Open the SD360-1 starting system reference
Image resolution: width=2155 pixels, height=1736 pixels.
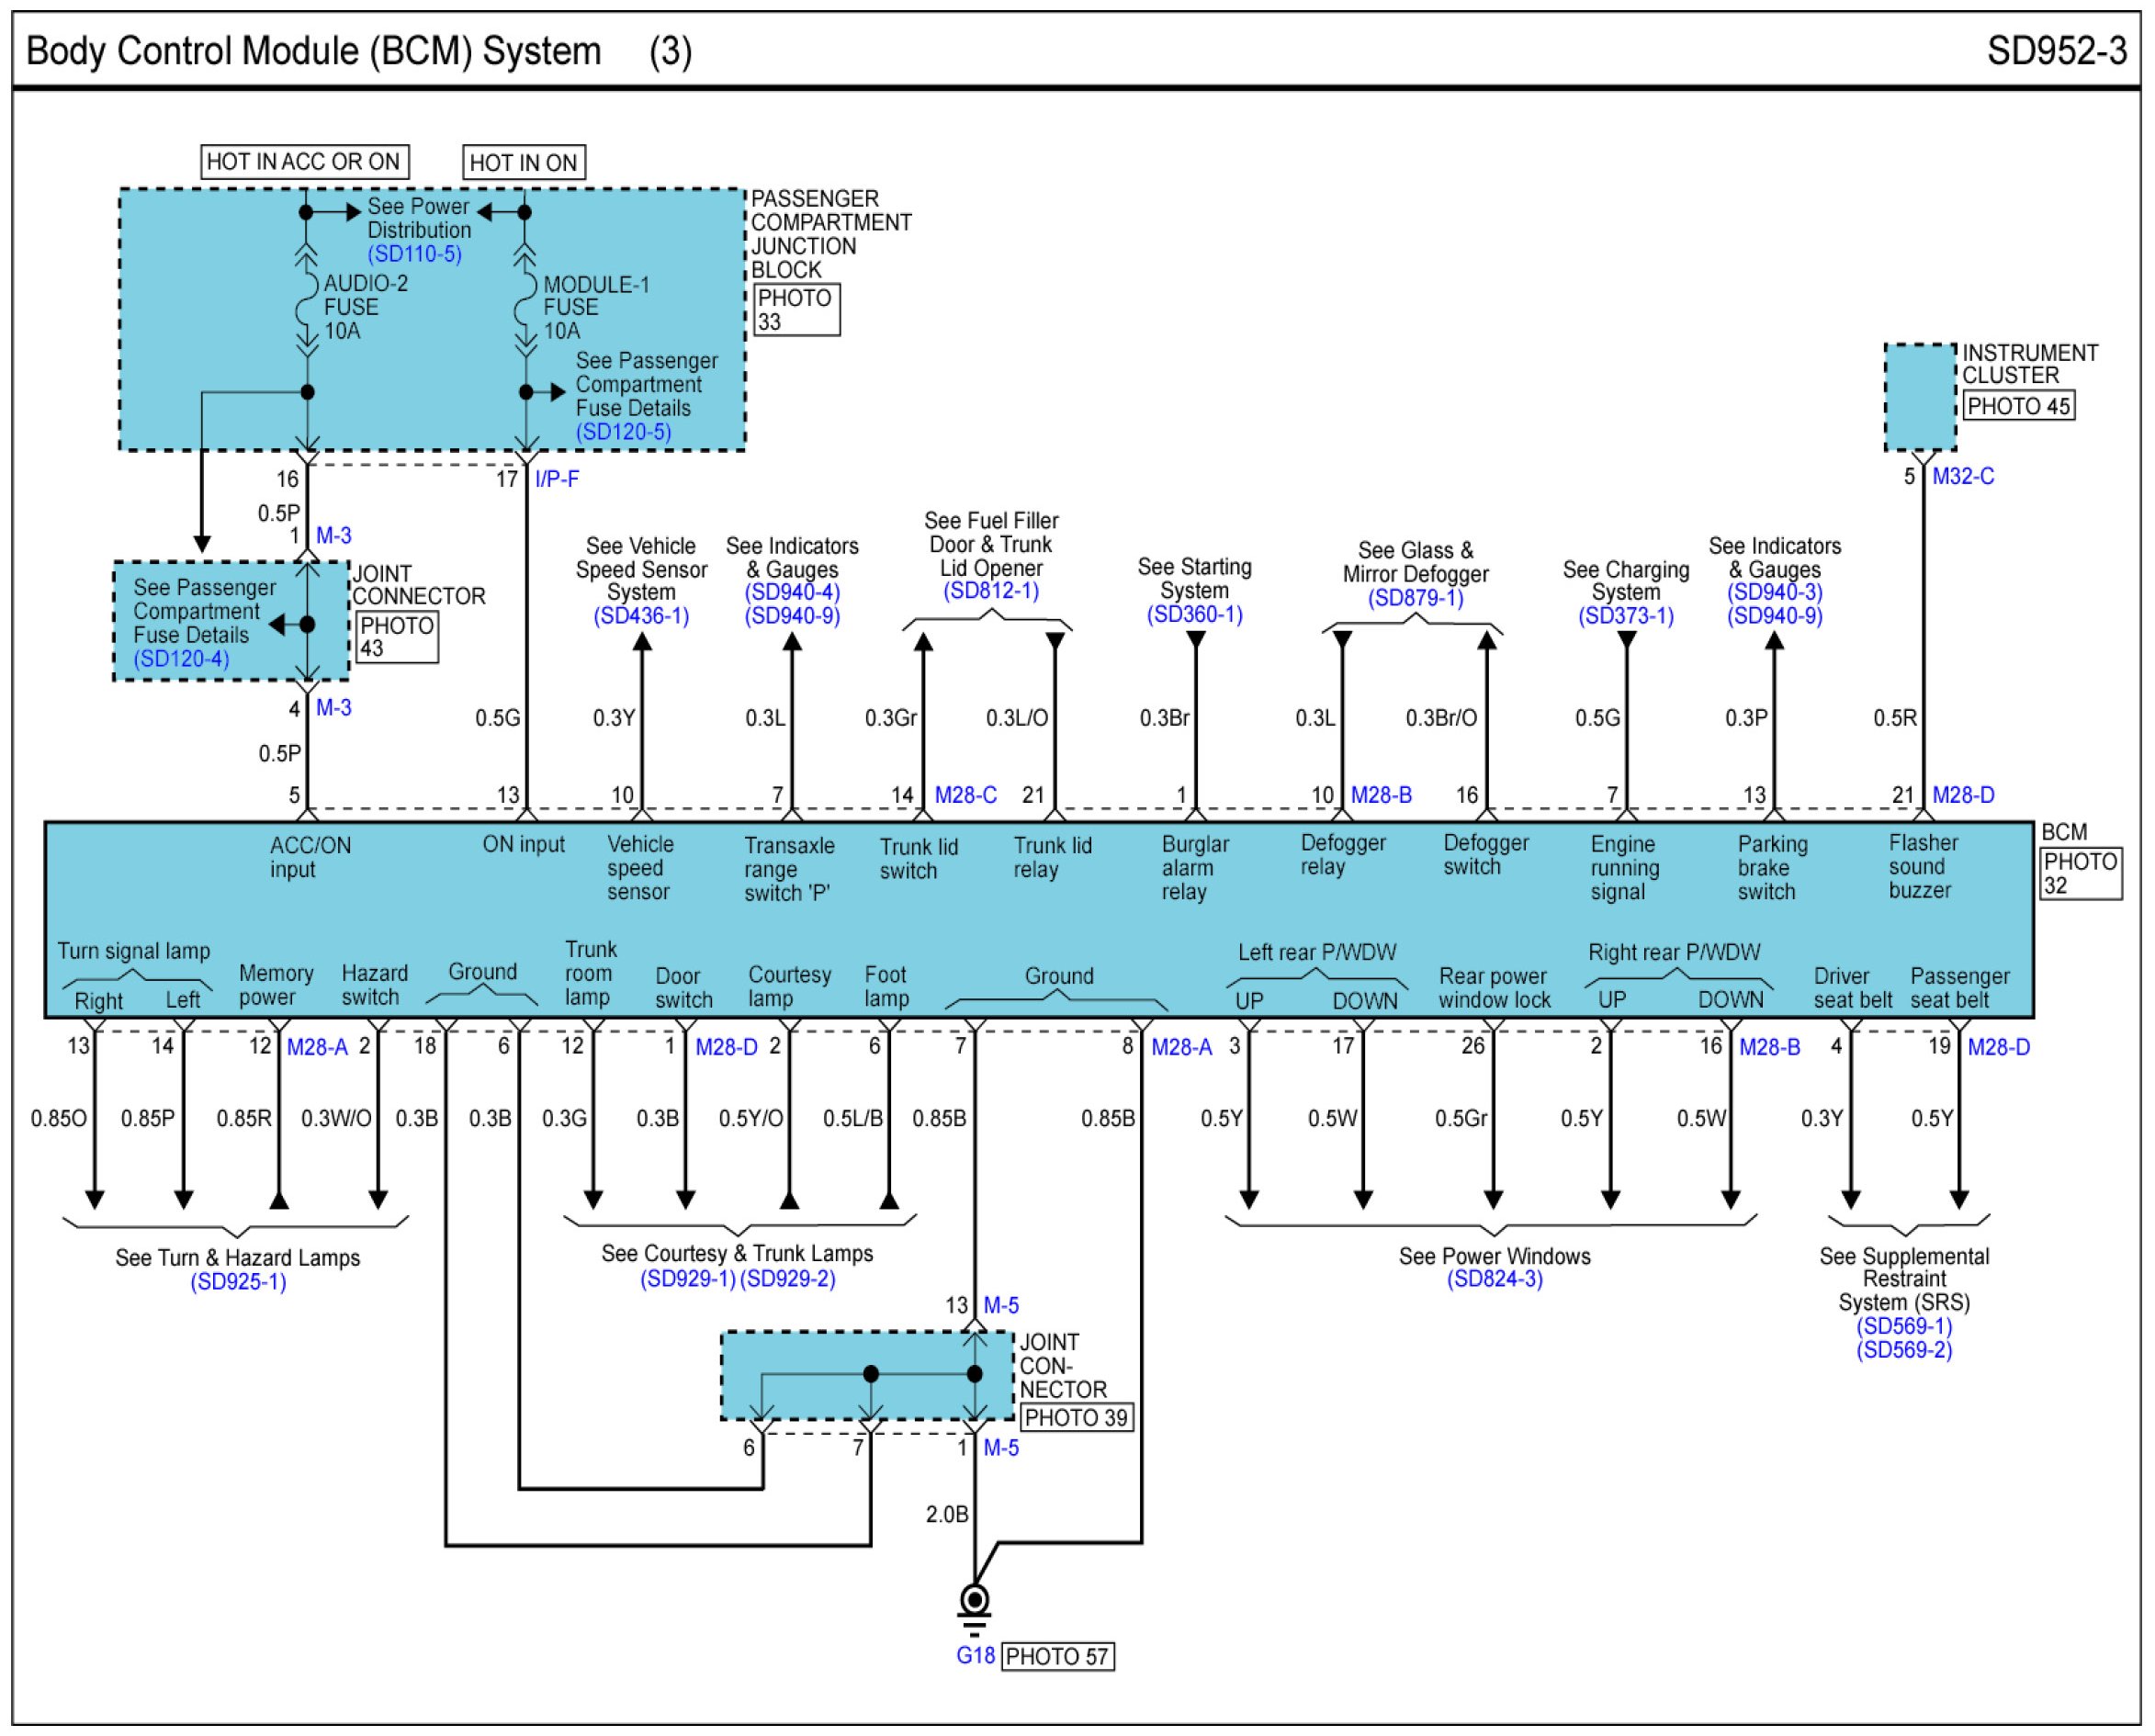(x=1194, y=615)
